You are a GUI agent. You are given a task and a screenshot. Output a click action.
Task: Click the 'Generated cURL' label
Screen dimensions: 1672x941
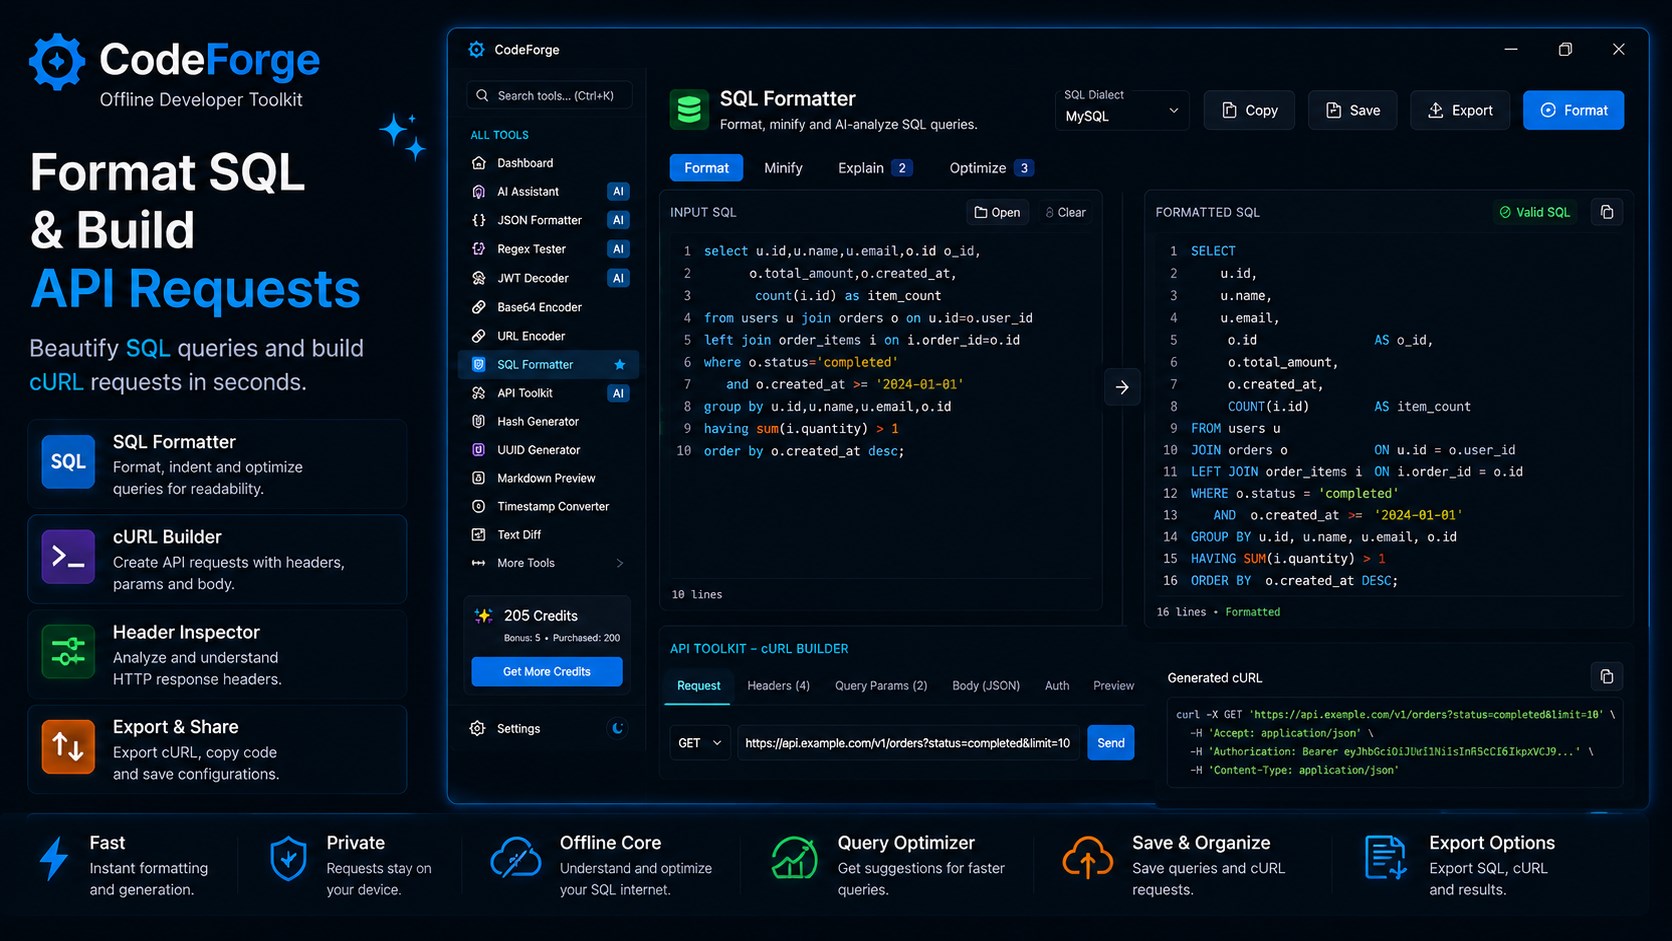tap(1215, 678)
